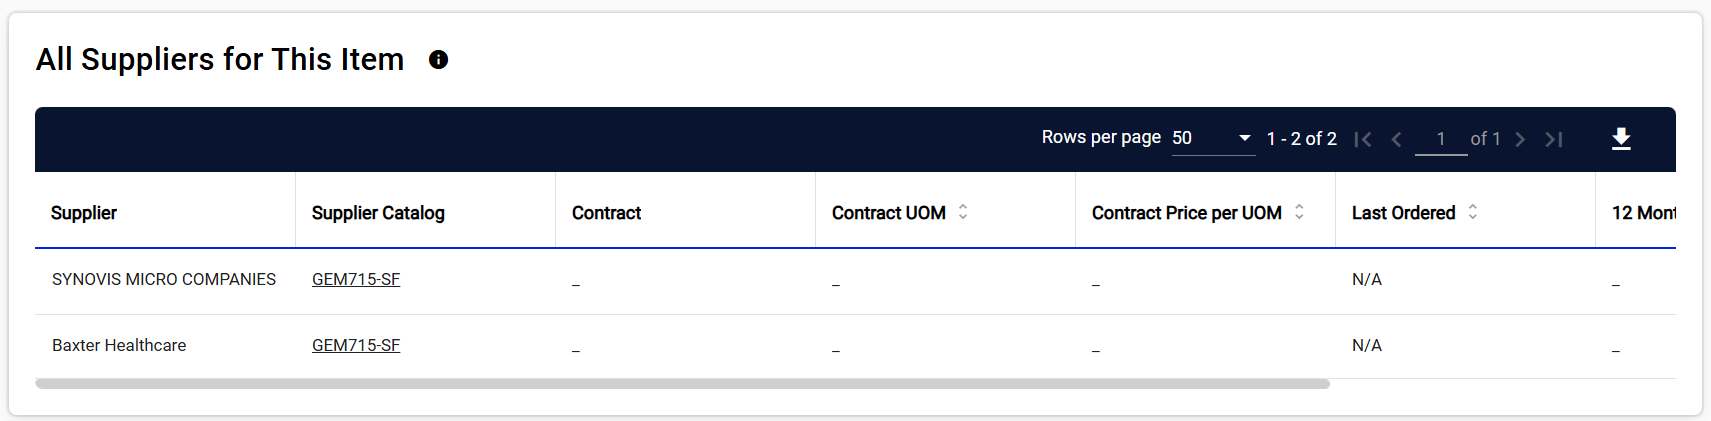Click the info icon beside the title
This screenshot has height=421, width=1711.
(438, 60)
